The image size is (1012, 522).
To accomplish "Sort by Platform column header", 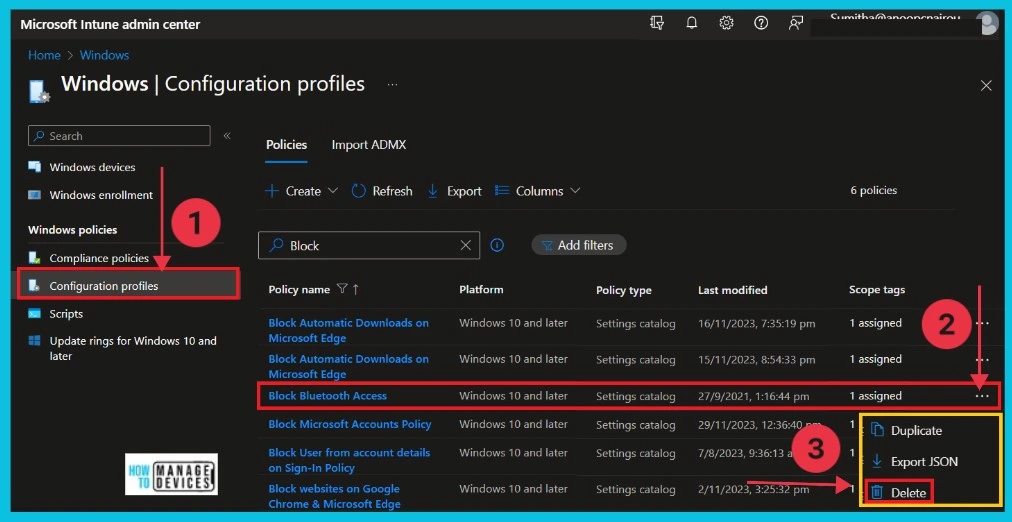I will pos(481,290).
